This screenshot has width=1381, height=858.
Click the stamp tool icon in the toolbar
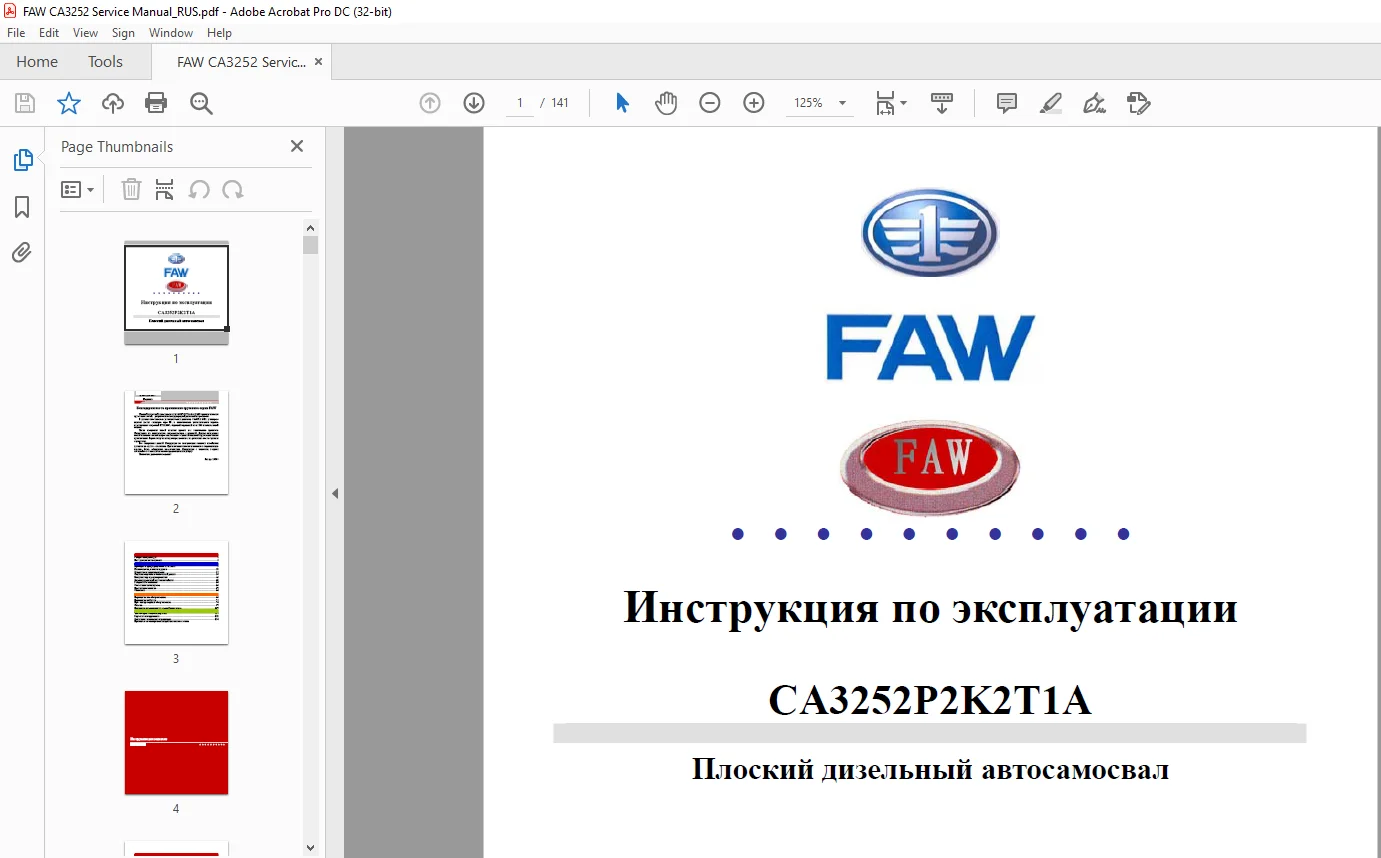pyautogui.click(x=1139, y=103)
